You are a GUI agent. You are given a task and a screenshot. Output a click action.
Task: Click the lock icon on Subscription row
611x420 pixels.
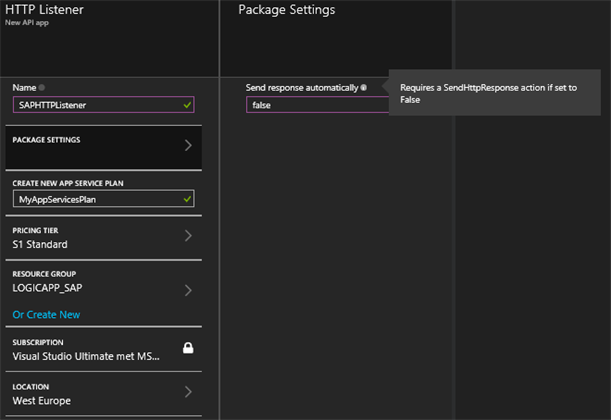coord(187,348)
